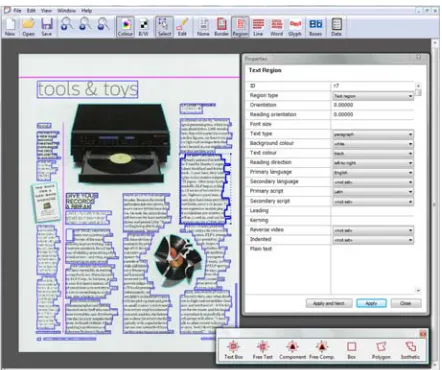The width and height of the screenshot is (442, 370).
Task: Select the Free Text drawing tool
Action: click(263, 349)
